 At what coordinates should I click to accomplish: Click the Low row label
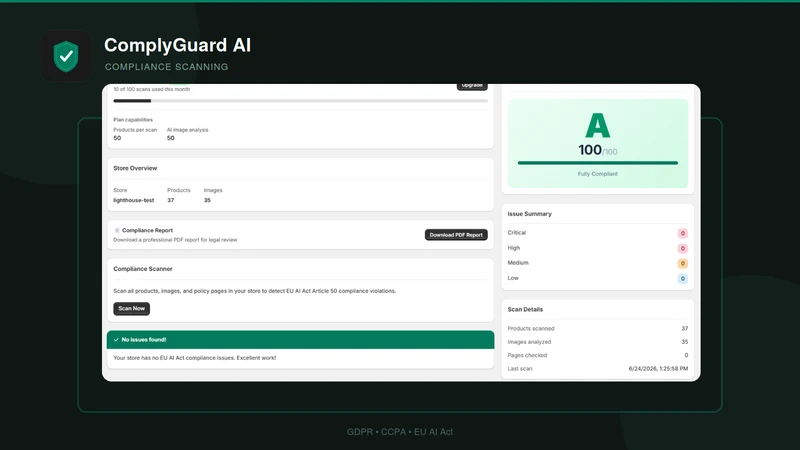513,278
